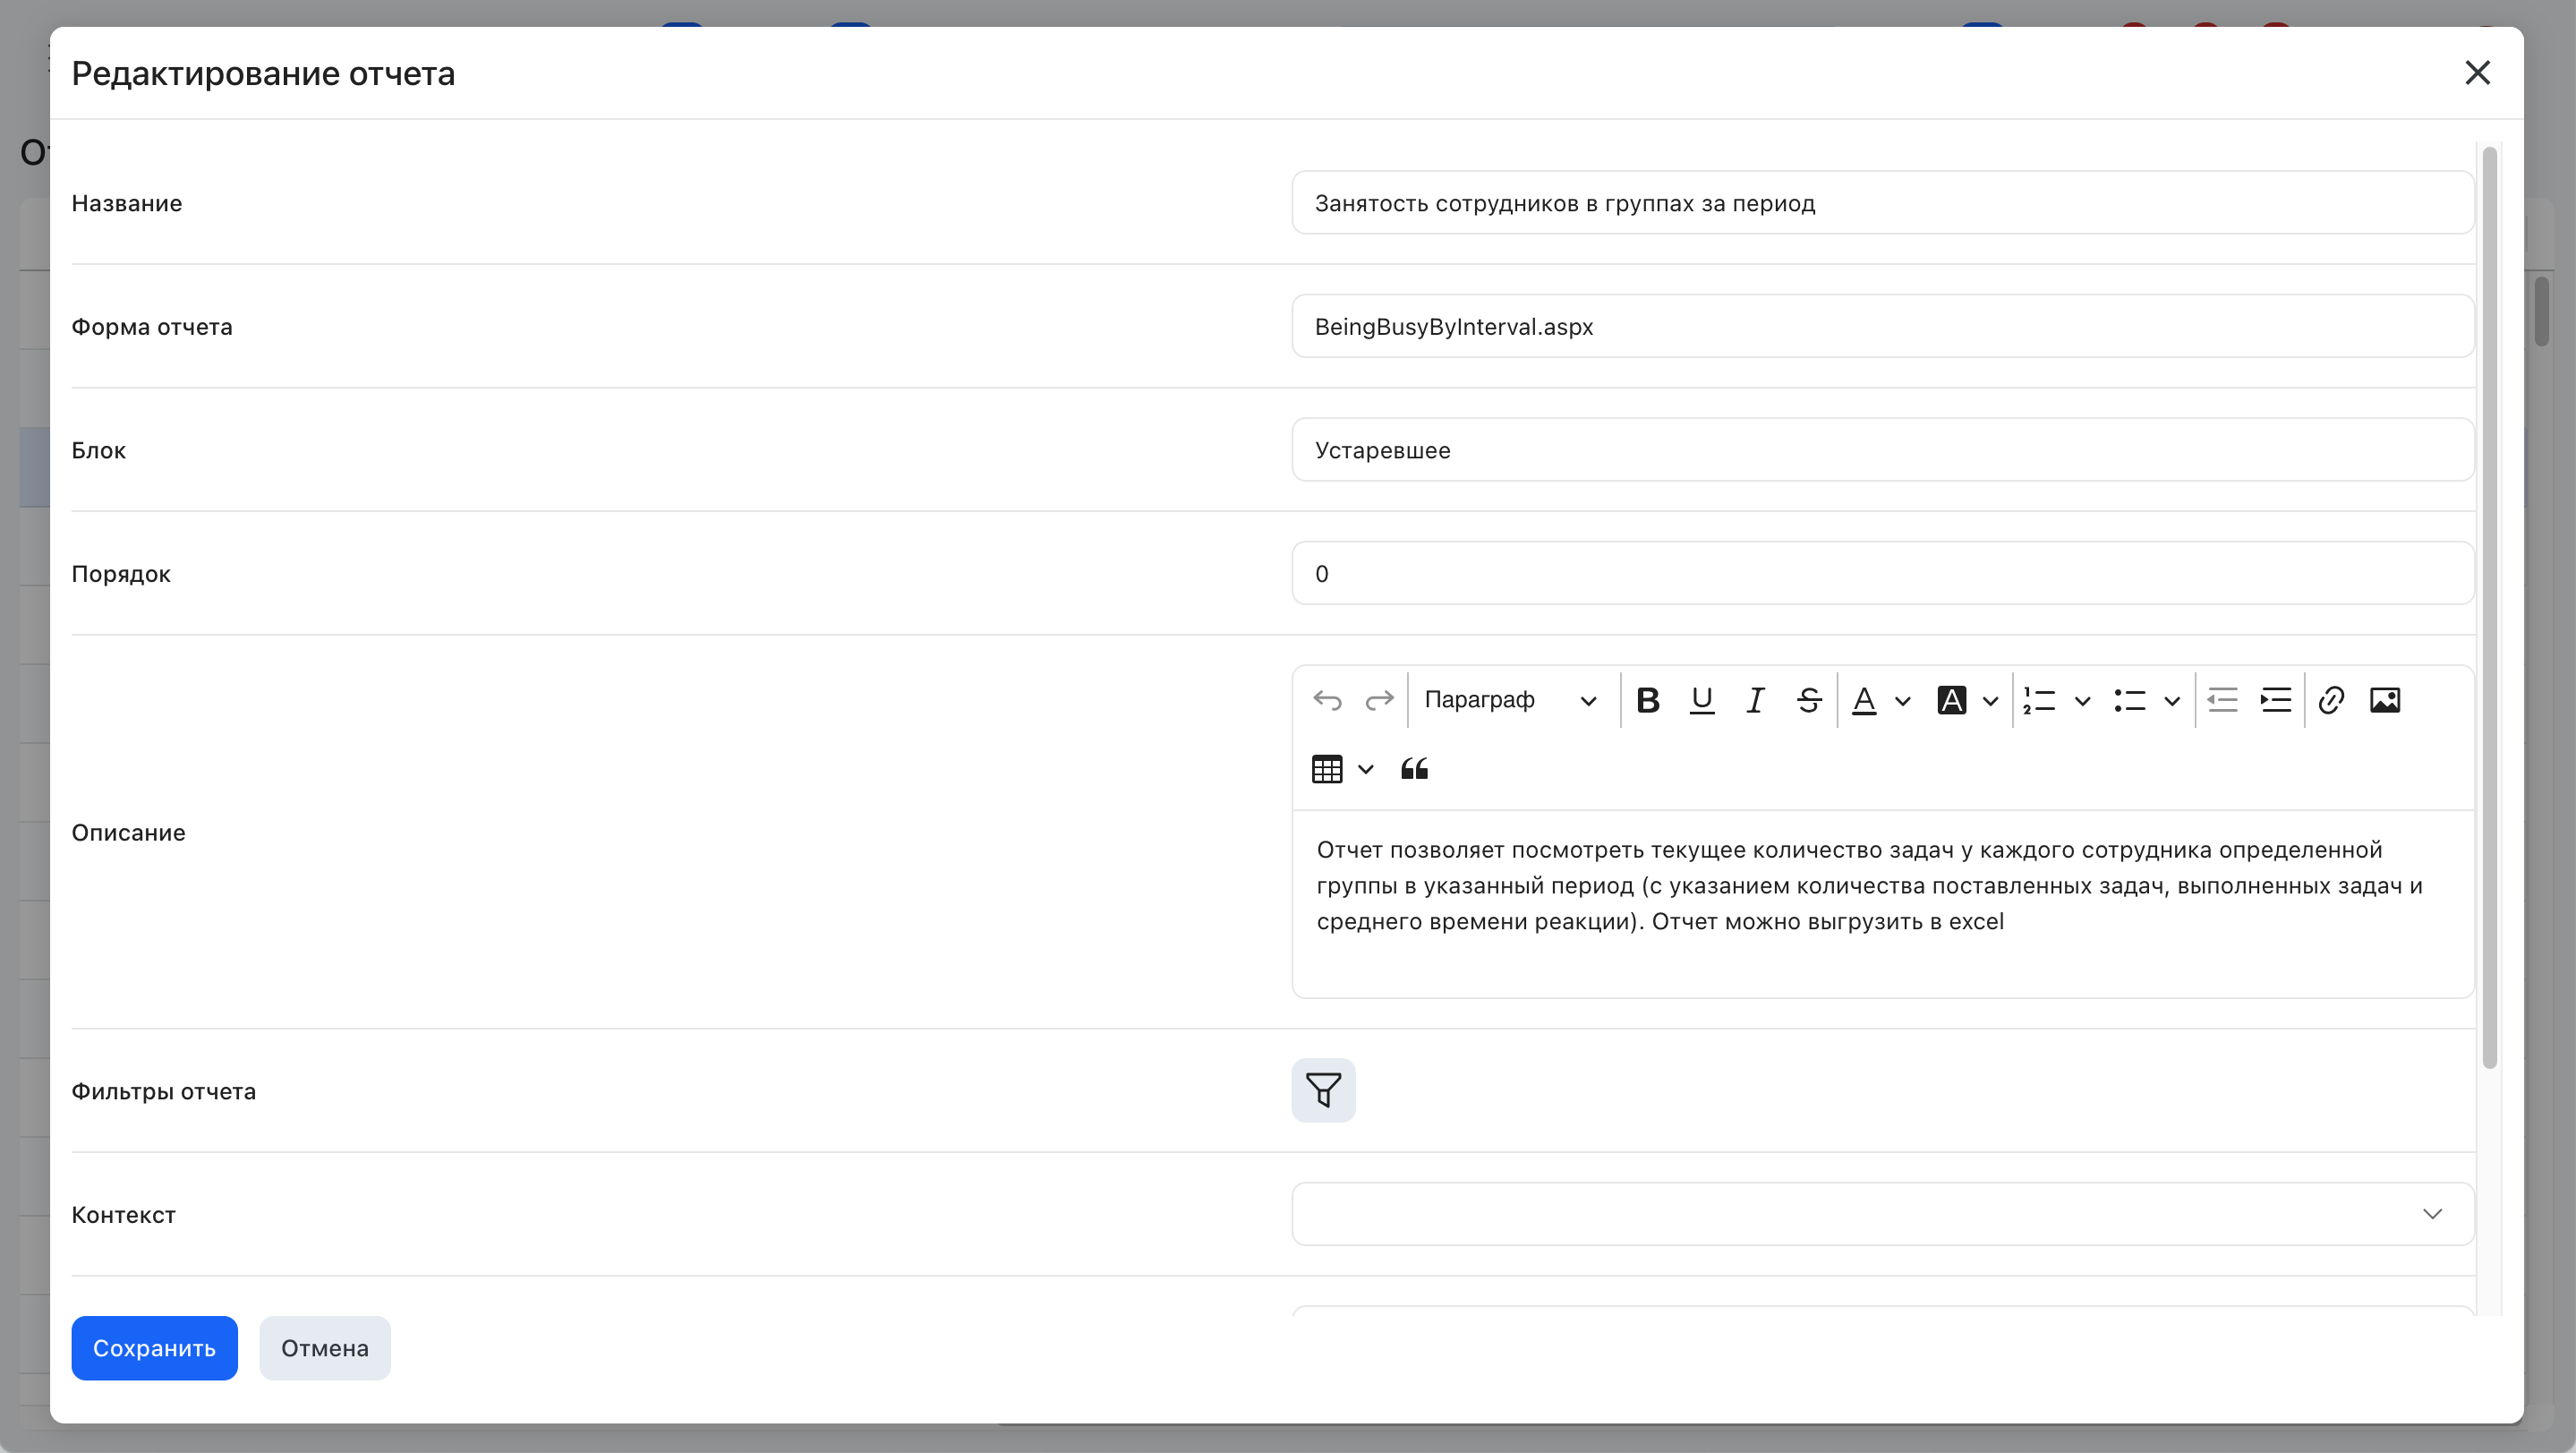Redo the edit in description editor
This screenshot has width=2576, height=1453.
(1379, 700)
